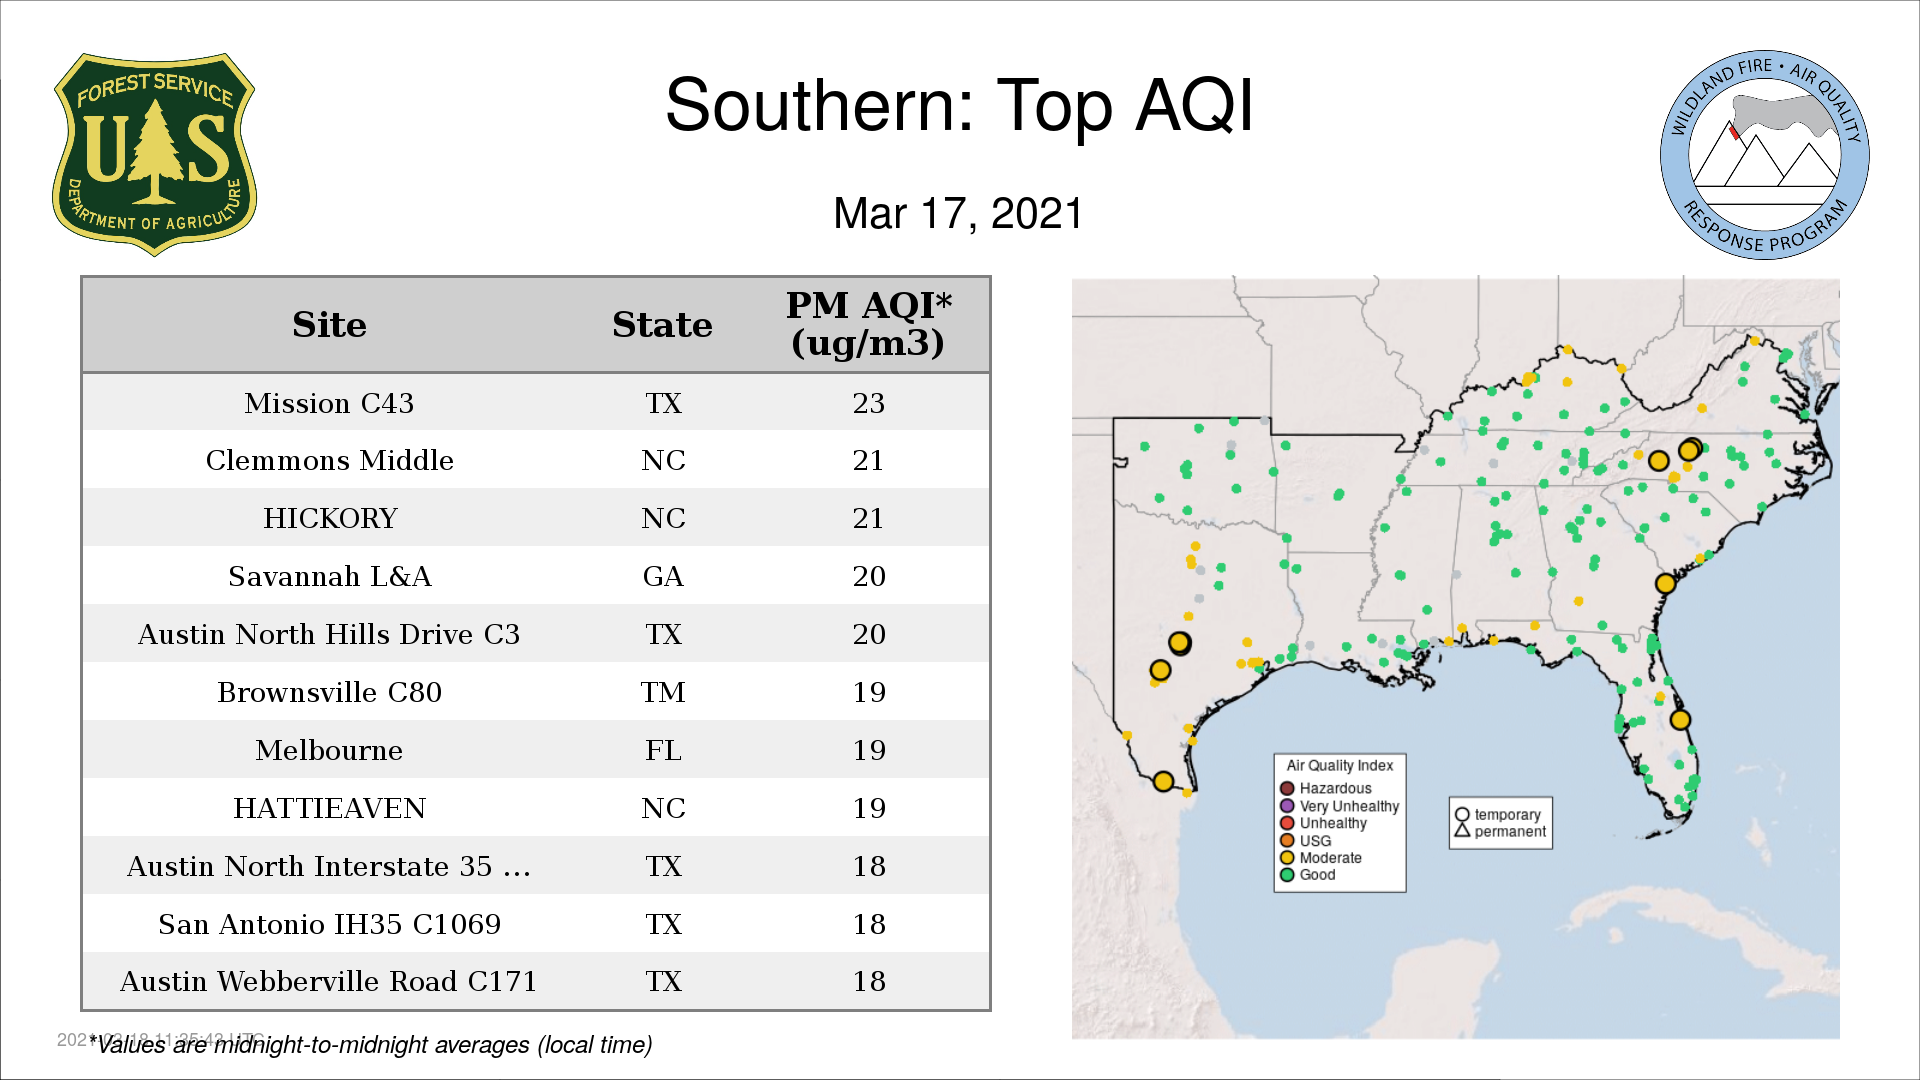Select the 'Southern: Top AQI' title

(x=959, y=105)
